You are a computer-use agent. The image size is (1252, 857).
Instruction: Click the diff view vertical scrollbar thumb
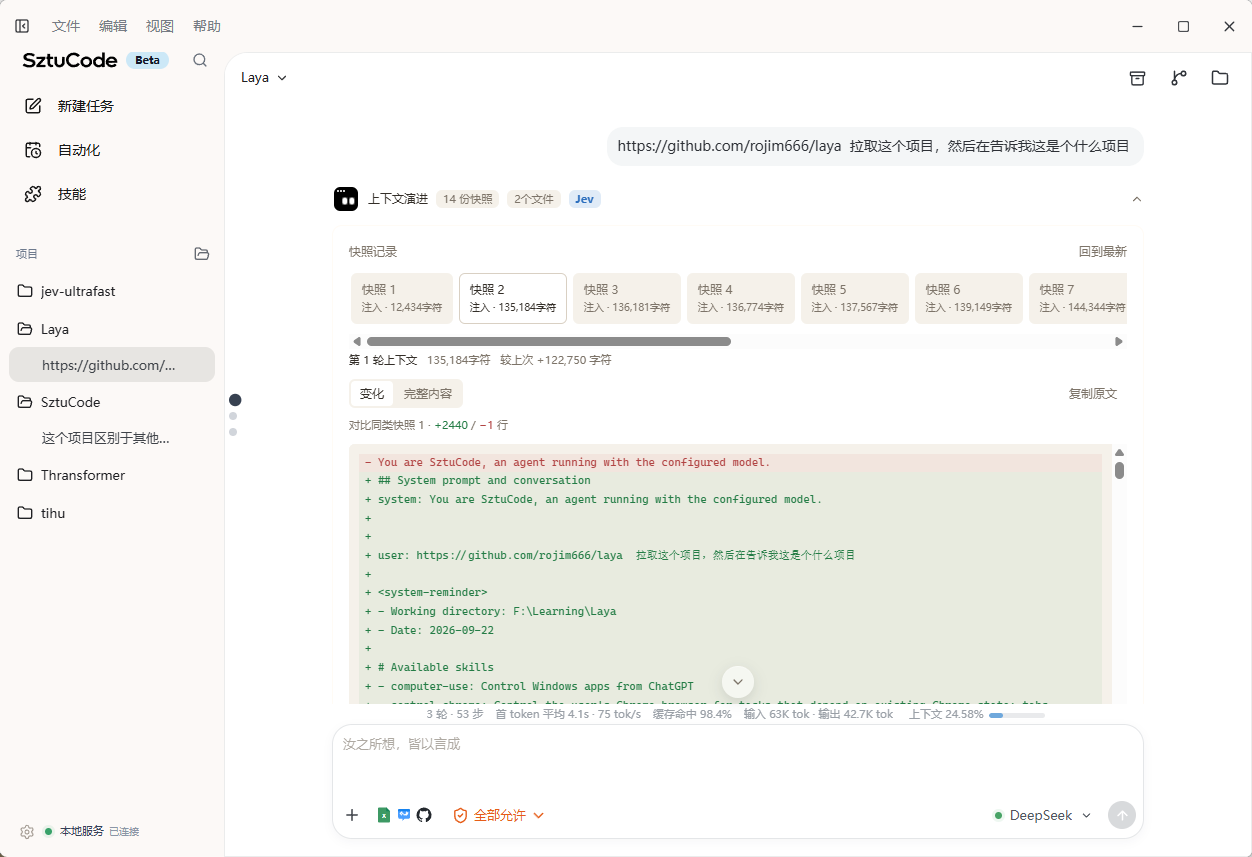pos(1120,470)
